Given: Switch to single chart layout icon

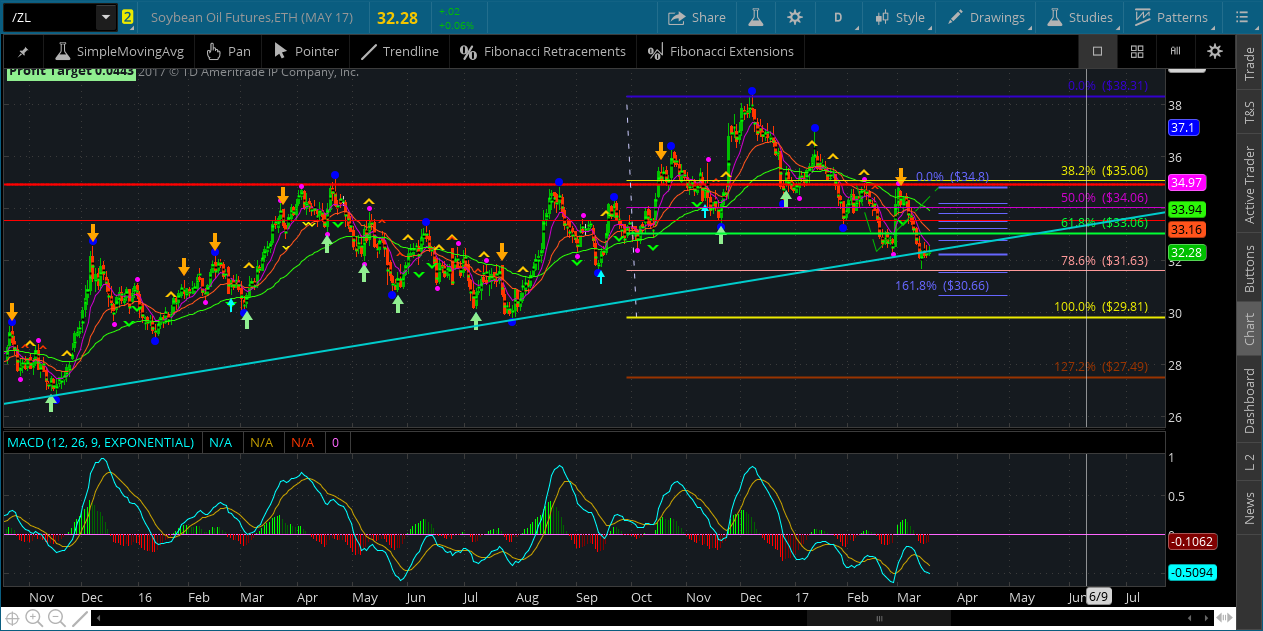Looking at the screenshot, I should pyautogui.click(x=1097, y=51).
